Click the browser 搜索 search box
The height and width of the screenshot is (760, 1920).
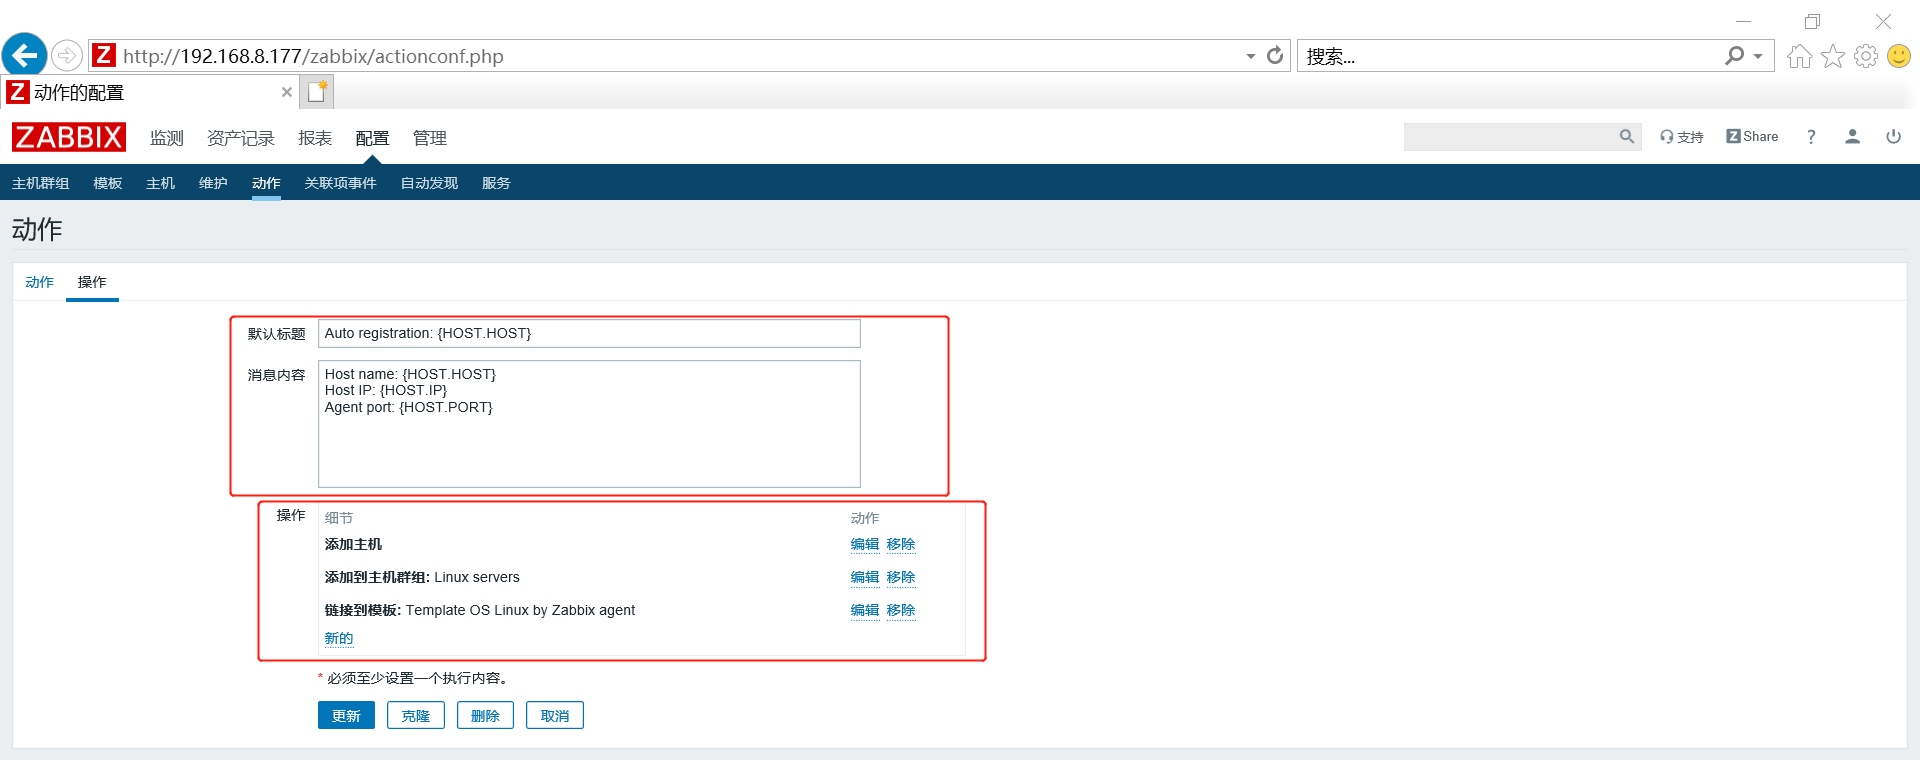coord(1510,56)
